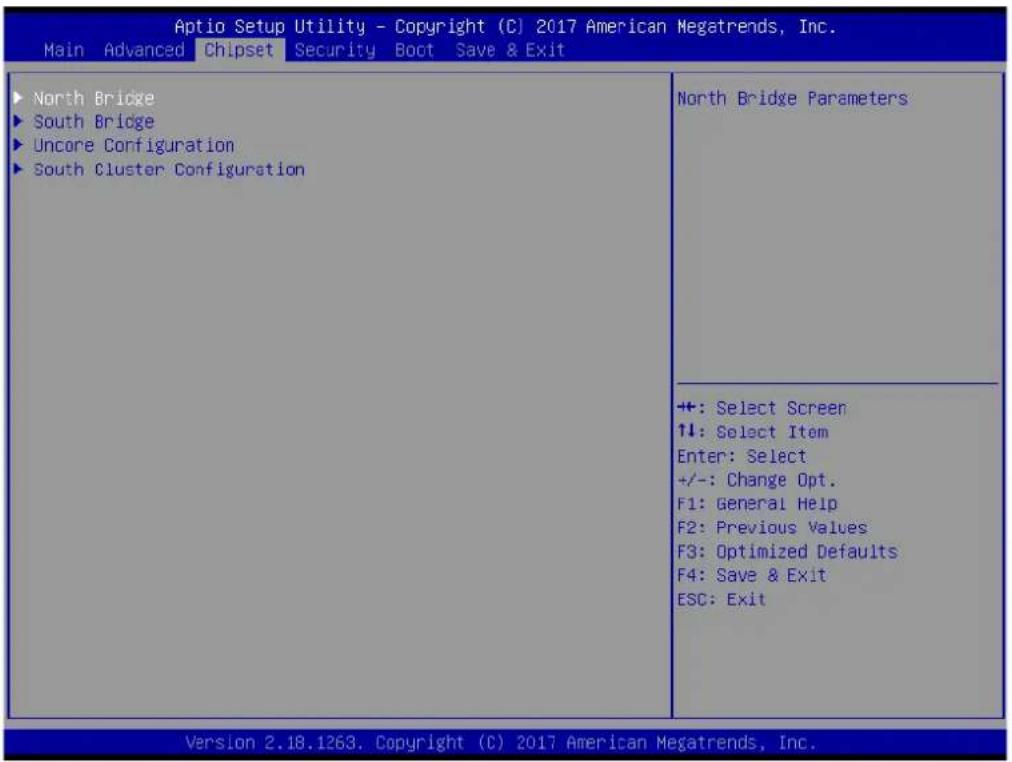The height and width of the screenshot is (762, 1012).
Task: Open the Boot tab
Action: point(414,50)
